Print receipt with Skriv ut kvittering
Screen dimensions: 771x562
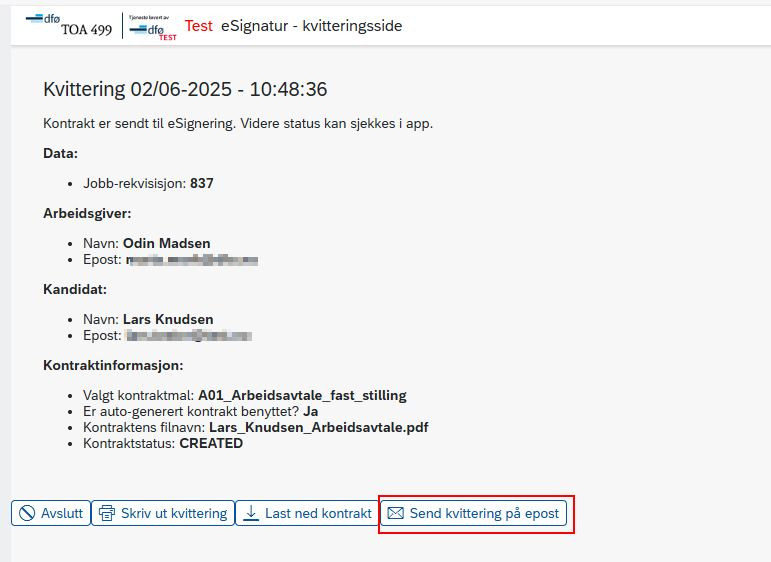pyautogui.click(x=163, y=513)
